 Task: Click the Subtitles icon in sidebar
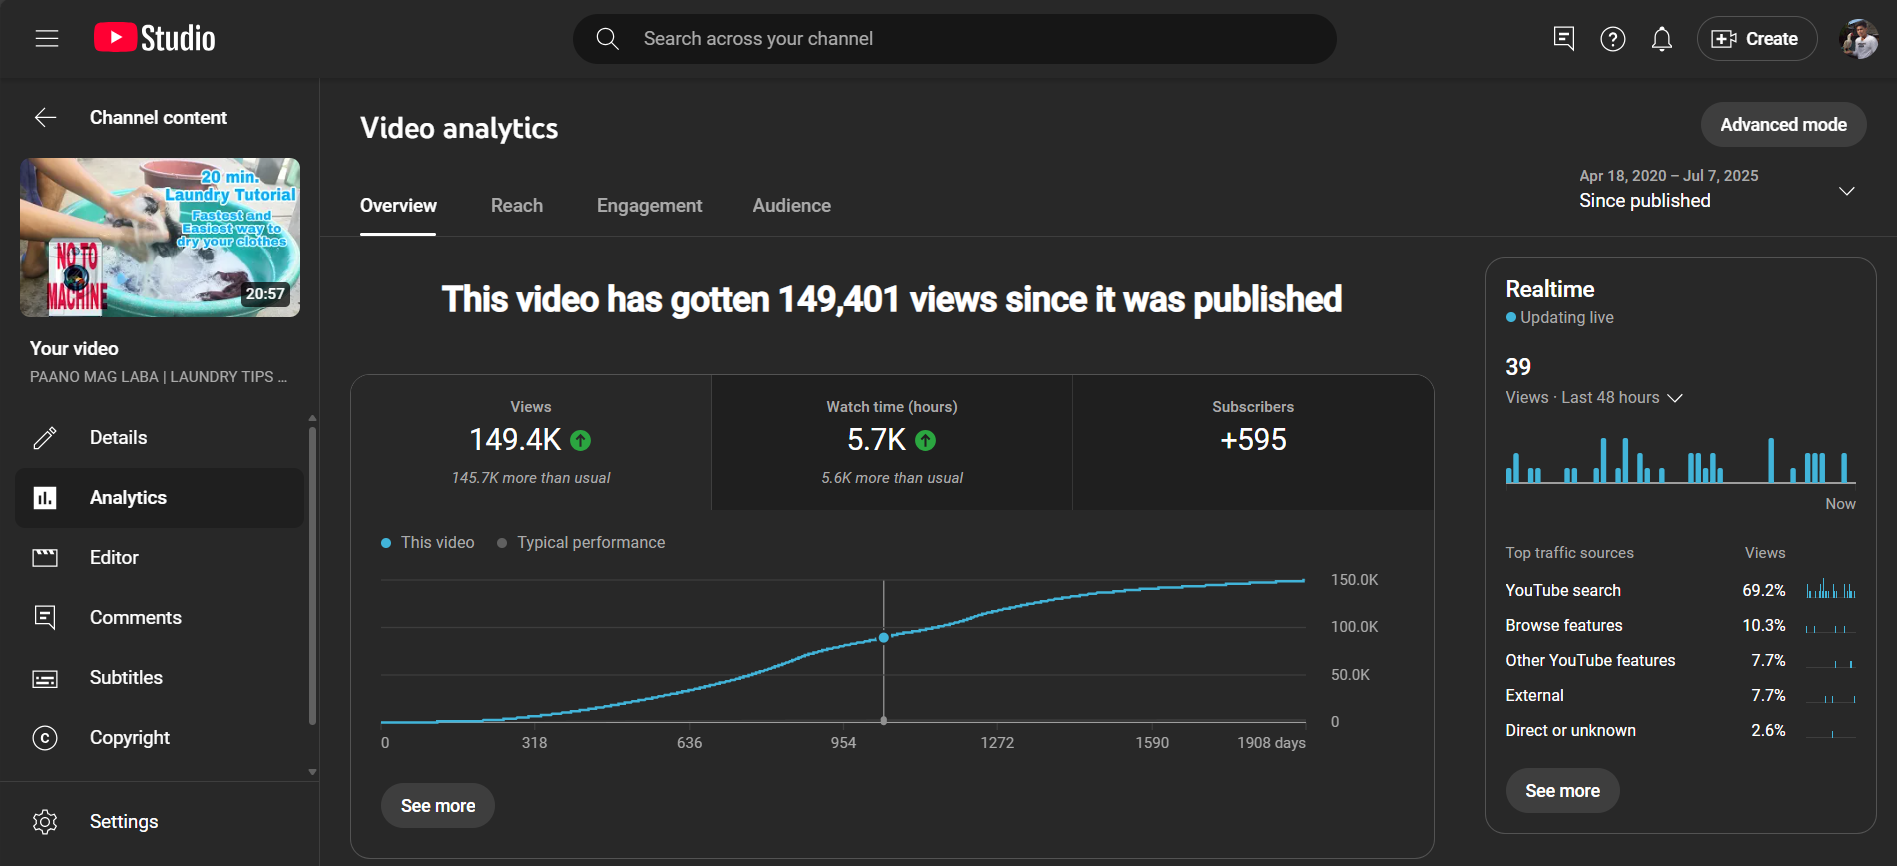pyautogui.click(x=45, y=679)
